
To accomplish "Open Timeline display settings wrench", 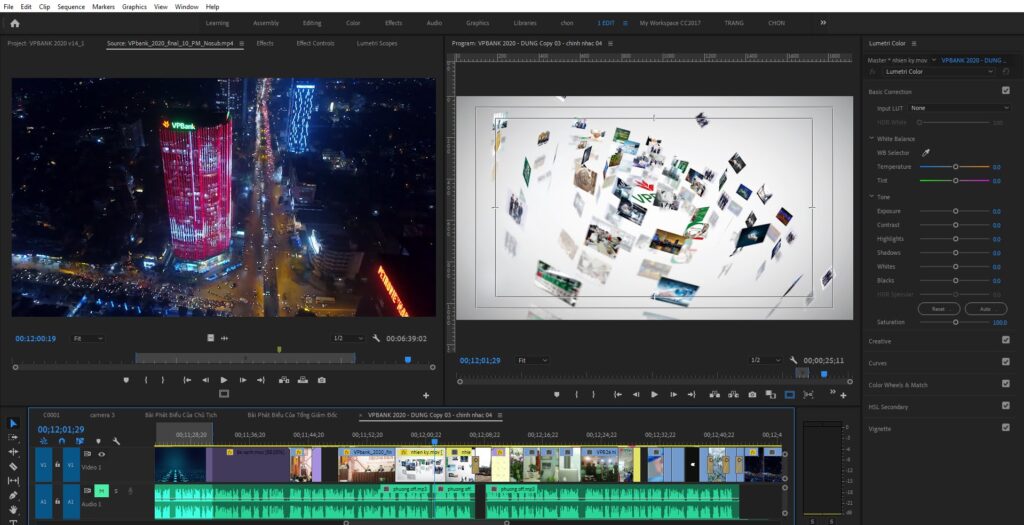I will pyautogui.click(x=116, y=441).
